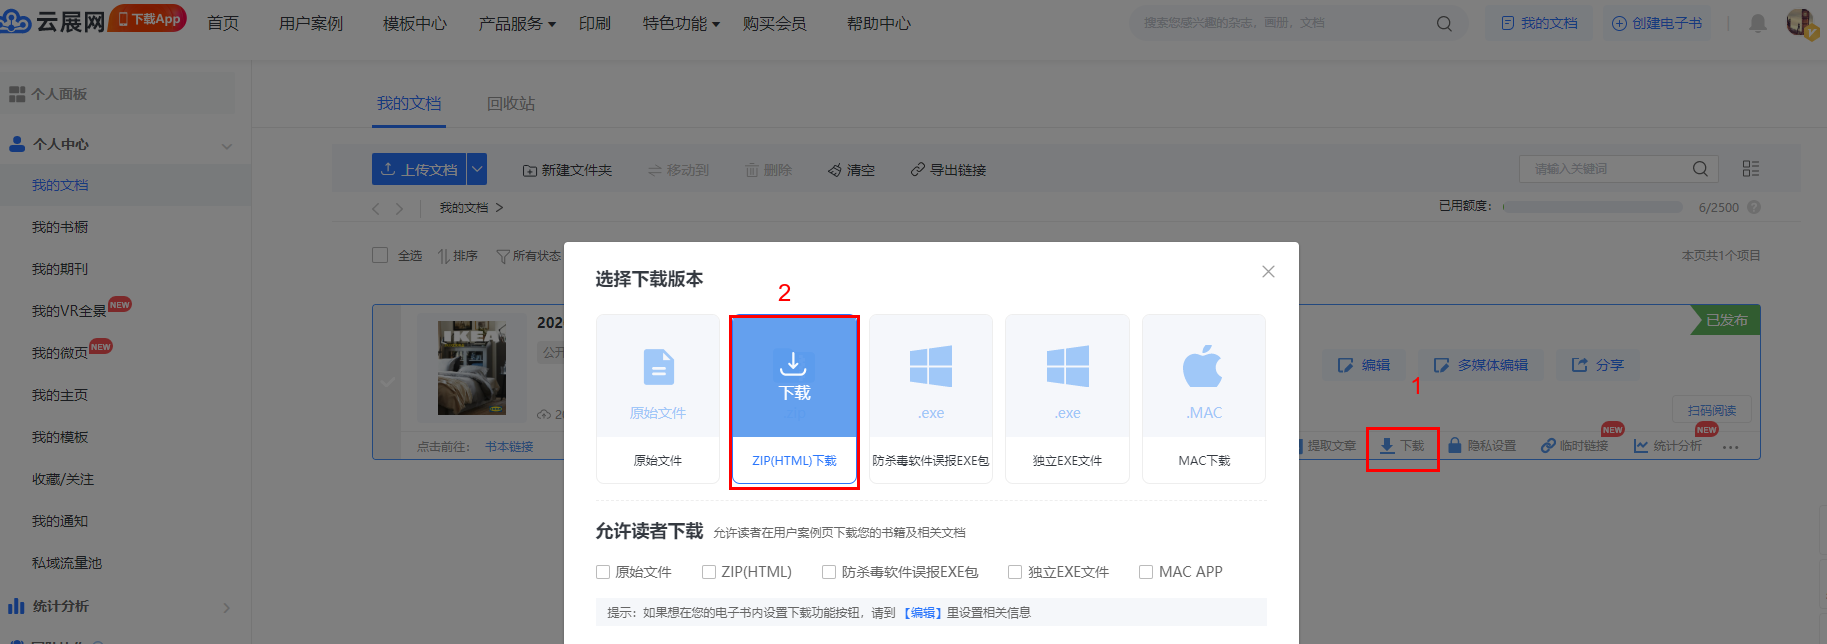1827x644 pixels.
Task: Click the notification bell icon
Action: tap(1757, 23)
